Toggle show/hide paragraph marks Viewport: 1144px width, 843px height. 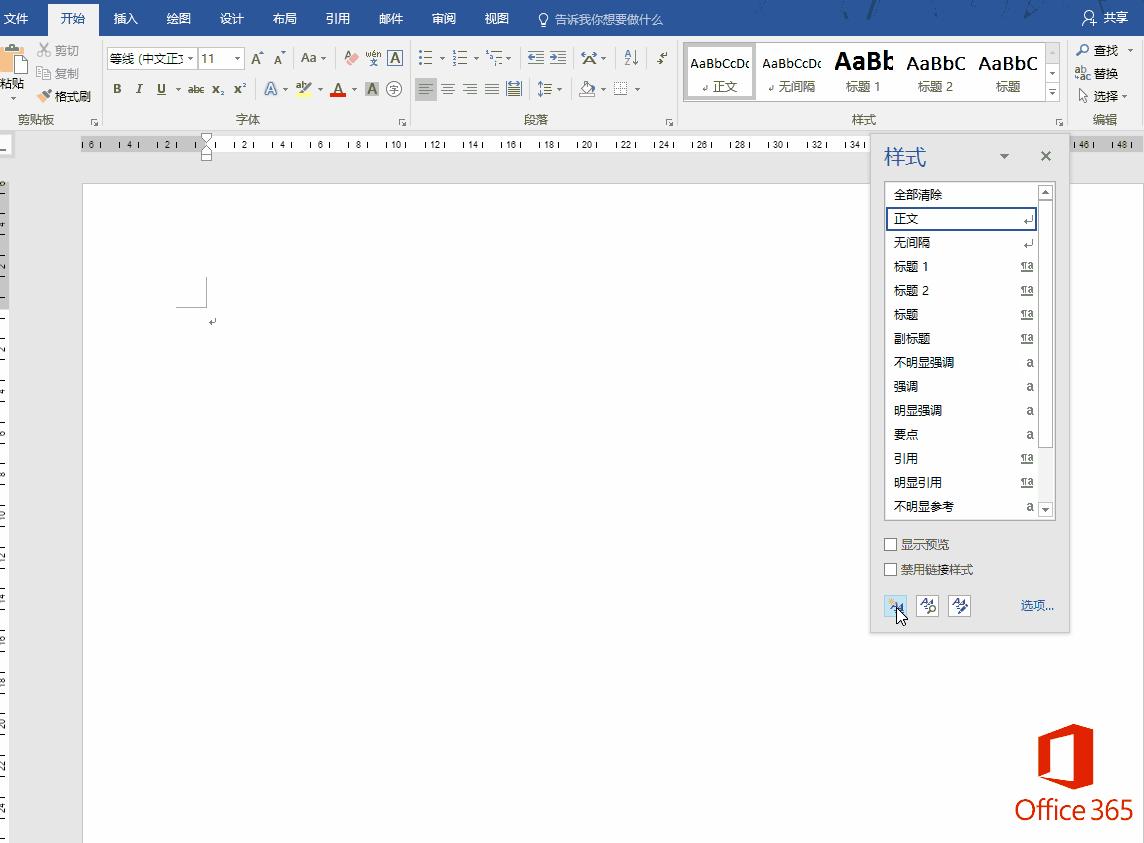(662, 58)
